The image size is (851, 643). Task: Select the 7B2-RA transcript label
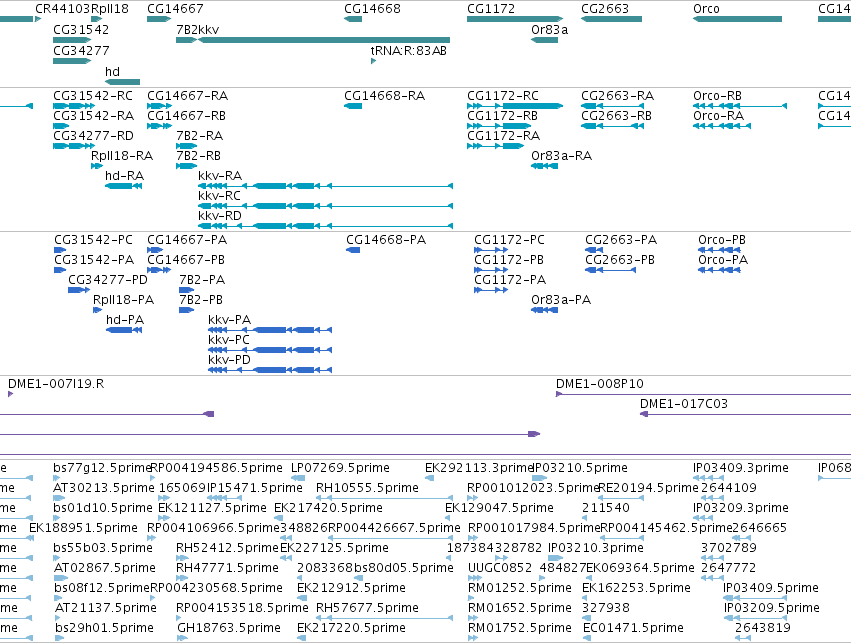pyautogui.click(x=199, y=136)
